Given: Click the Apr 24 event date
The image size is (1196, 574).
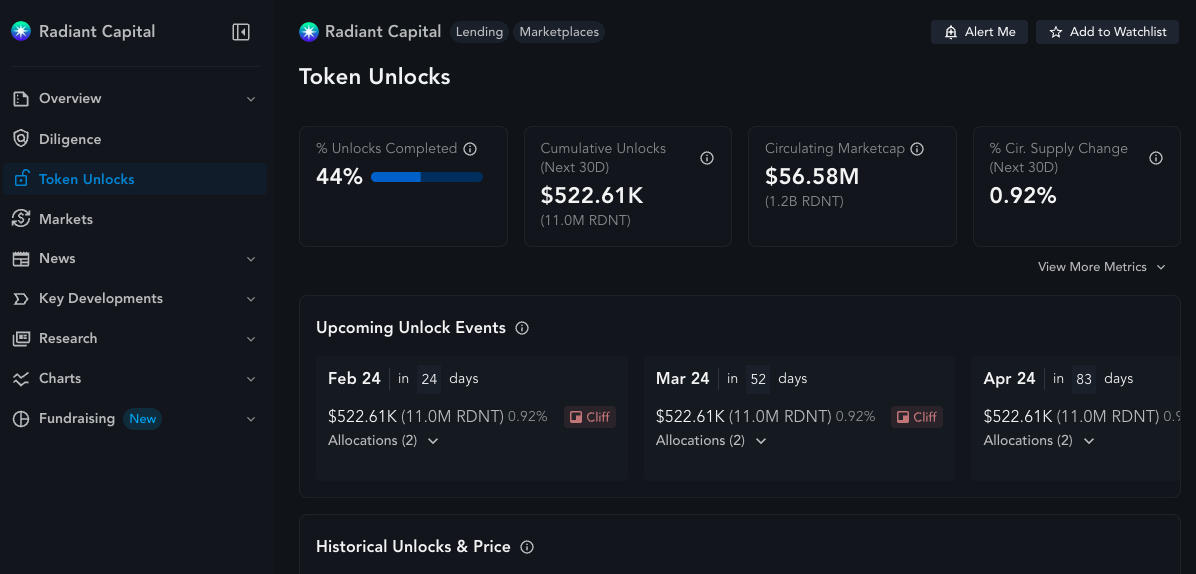Looking at the screenshot, I should coord(1009,379).
